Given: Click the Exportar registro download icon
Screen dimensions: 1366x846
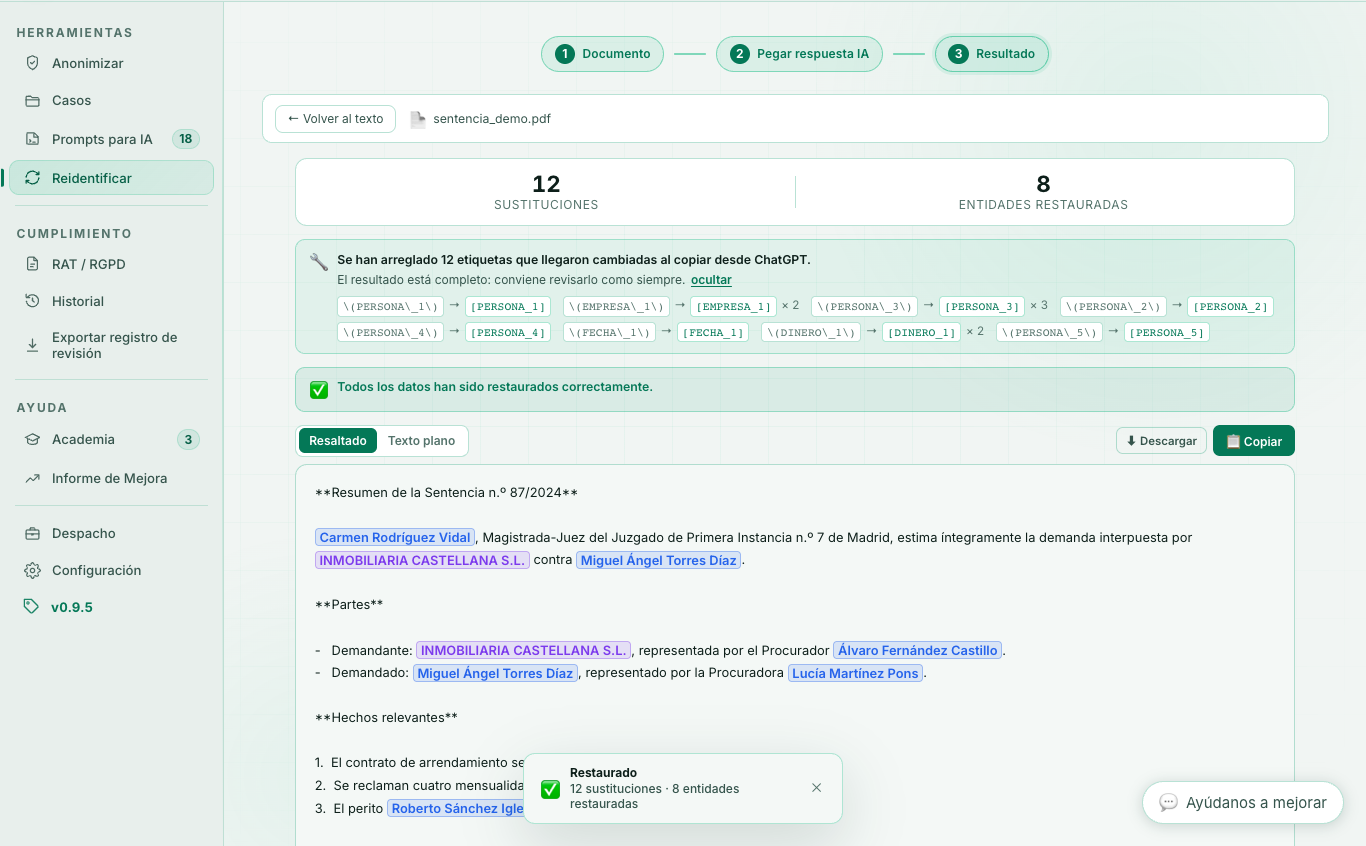Looking at the screenshot, I should click(x=33, y=345).
